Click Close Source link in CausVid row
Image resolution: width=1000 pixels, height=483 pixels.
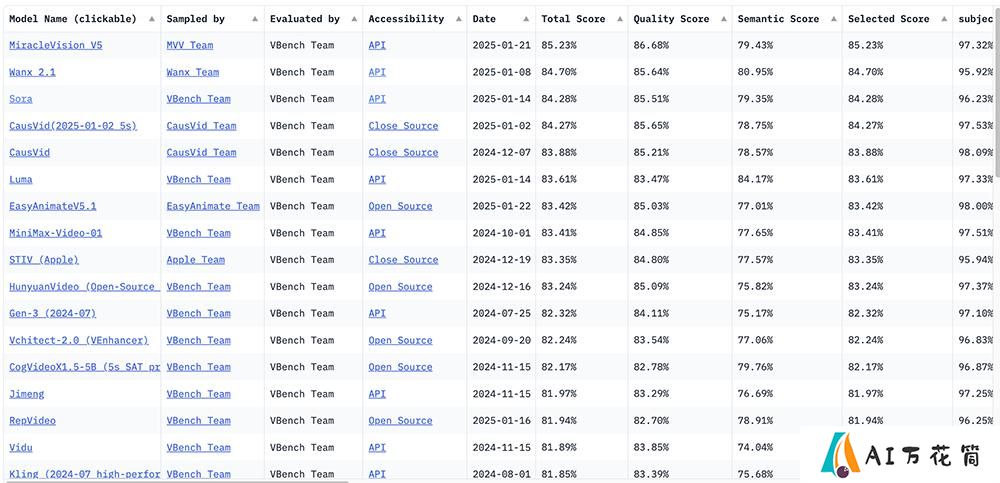[403, 152]
